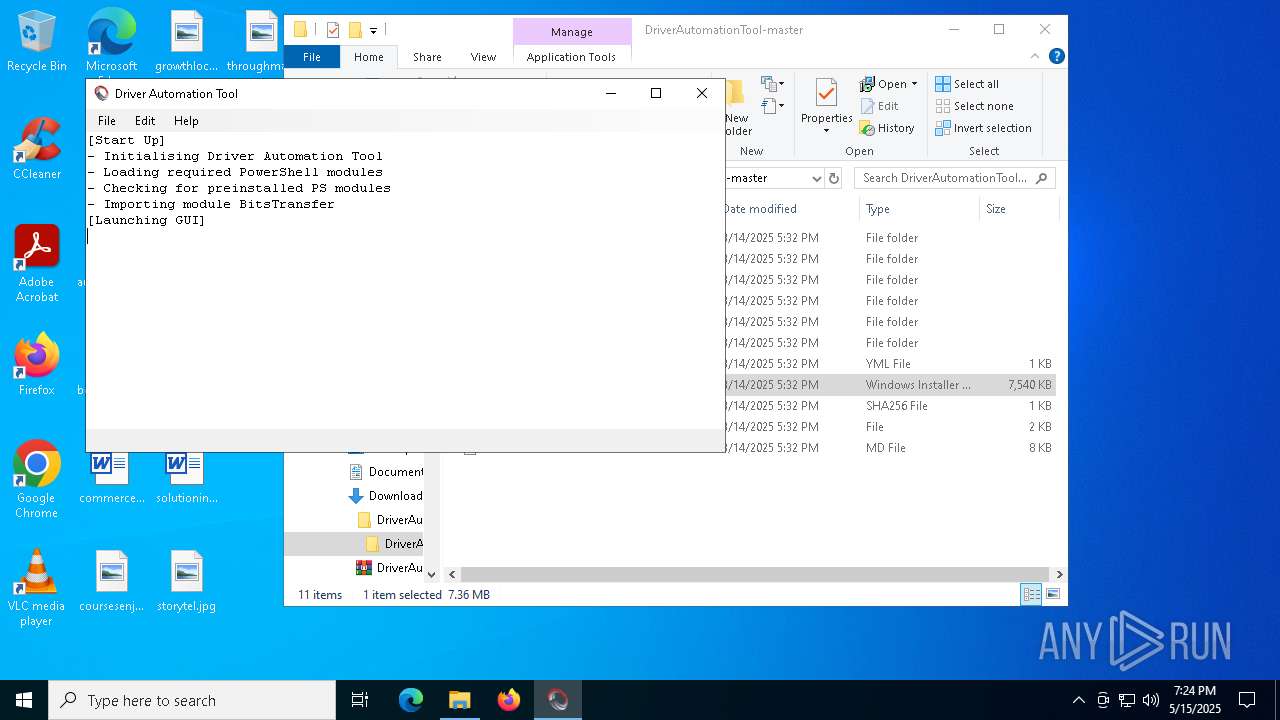
Task: Refresh the Explorer address bar
Action: click(835, 178)
